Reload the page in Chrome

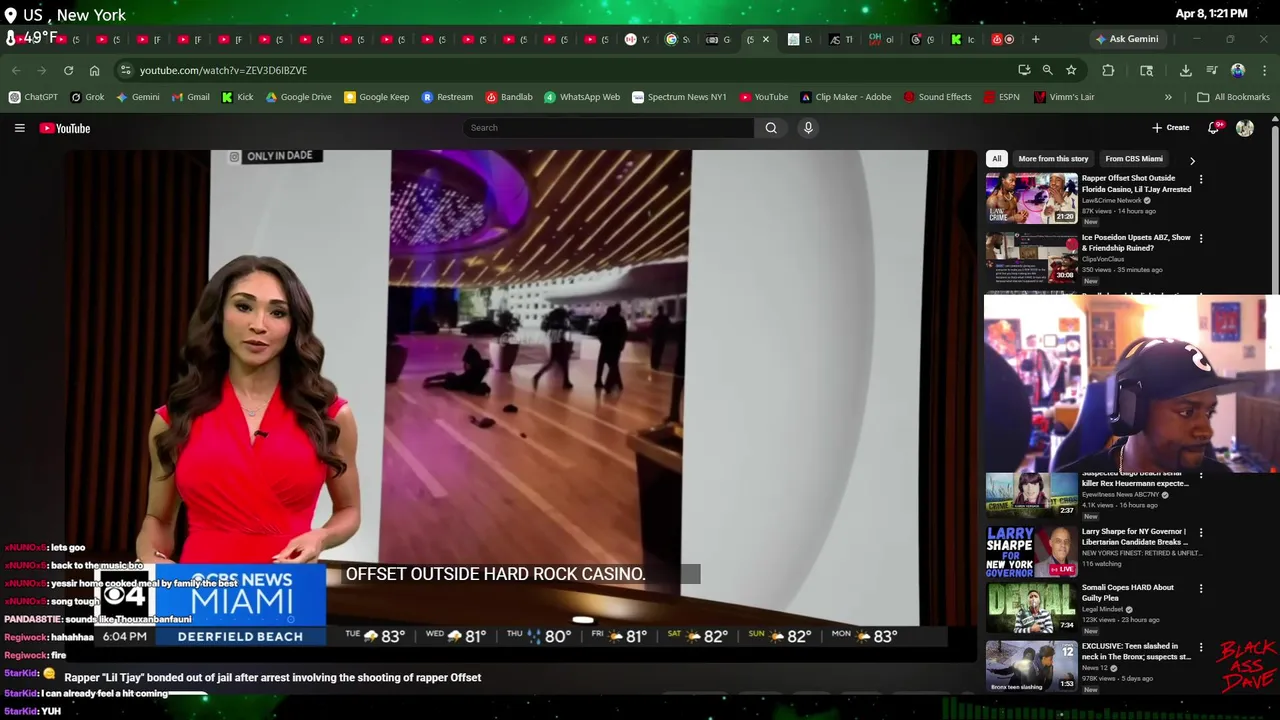click(68, 70)
